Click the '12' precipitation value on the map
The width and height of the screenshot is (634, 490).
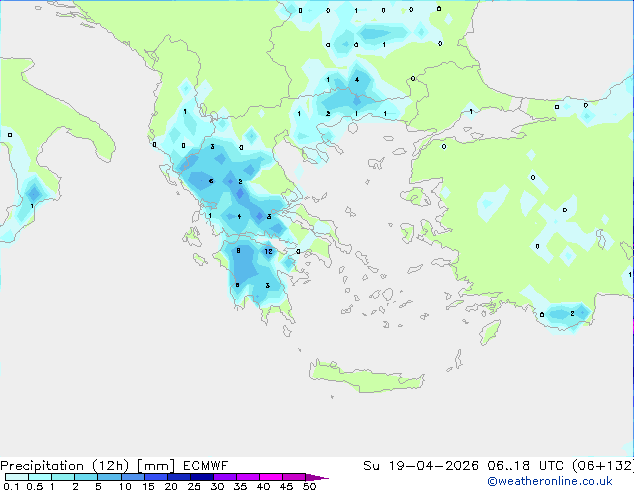pyautogui.click(x=268, y=251)
